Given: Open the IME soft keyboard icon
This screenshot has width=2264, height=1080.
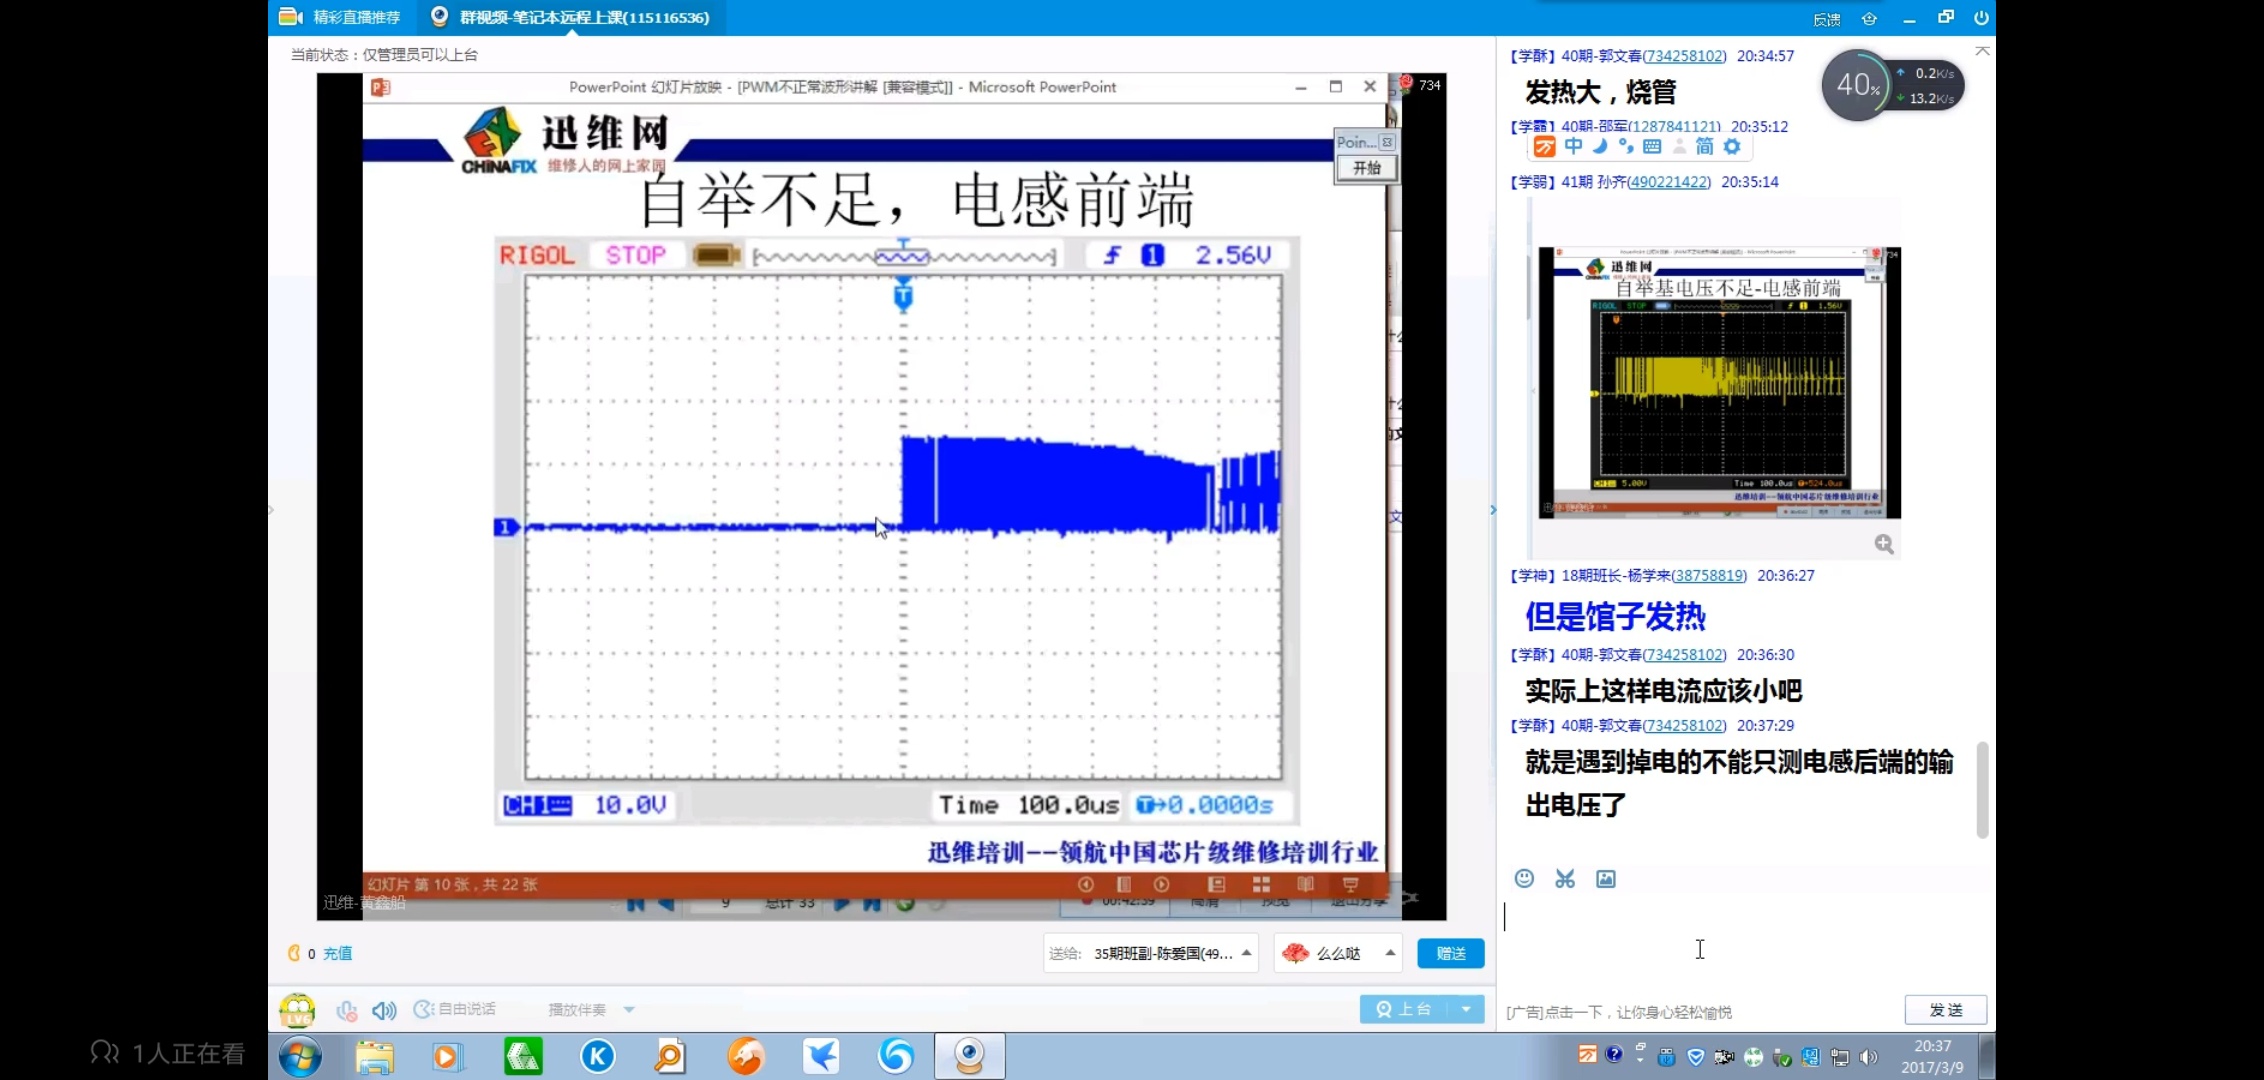Looking at the screenshot, I should click(1652, 147).
